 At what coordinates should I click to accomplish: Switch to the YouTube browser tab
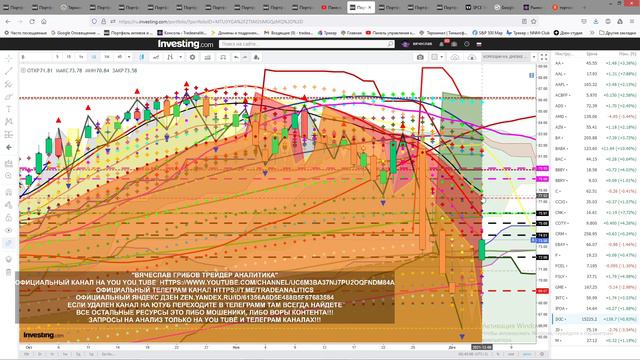point(332,7)
